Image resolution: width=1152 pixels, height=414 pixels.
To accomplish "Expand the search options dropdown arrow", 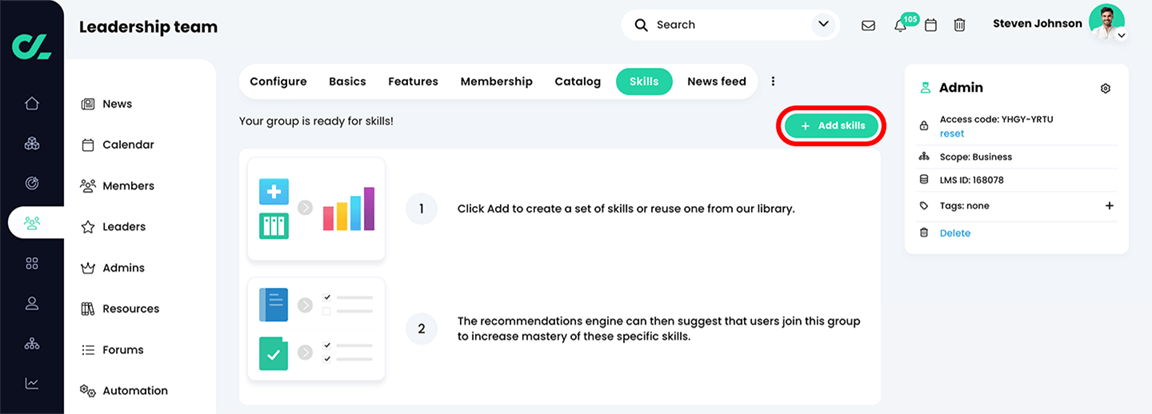I will (822, 25).
